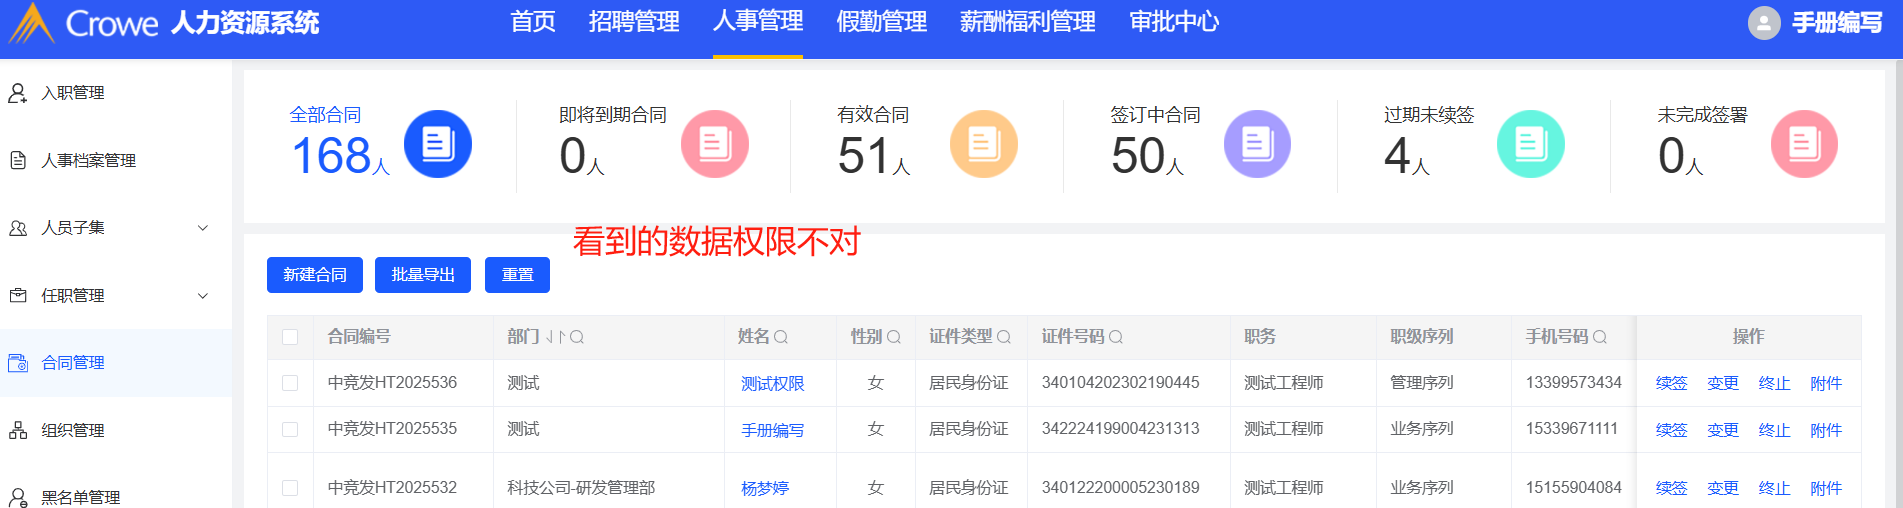The height and width of the screenshot is (508, 1903).
Task: Click the 签订中合同 50 count
Action: click(x=1137, y=156)
